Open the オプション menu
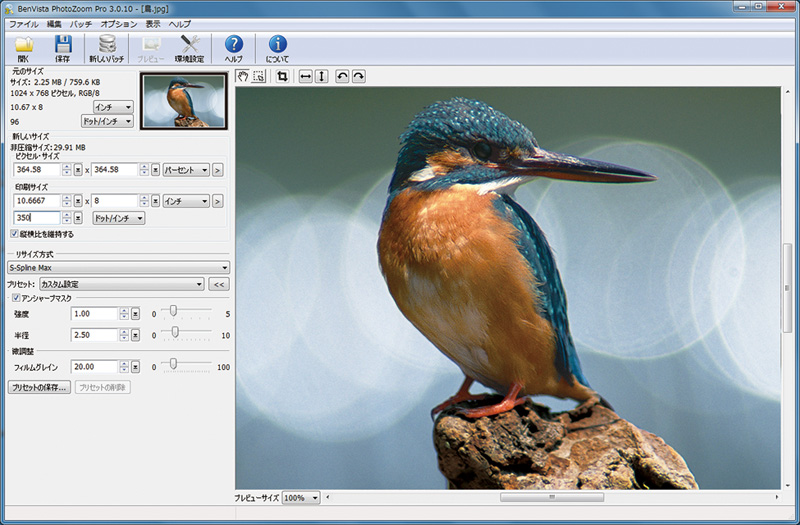Image resolution: width=800 pixels, height=525 pixels. pos(119,24)
